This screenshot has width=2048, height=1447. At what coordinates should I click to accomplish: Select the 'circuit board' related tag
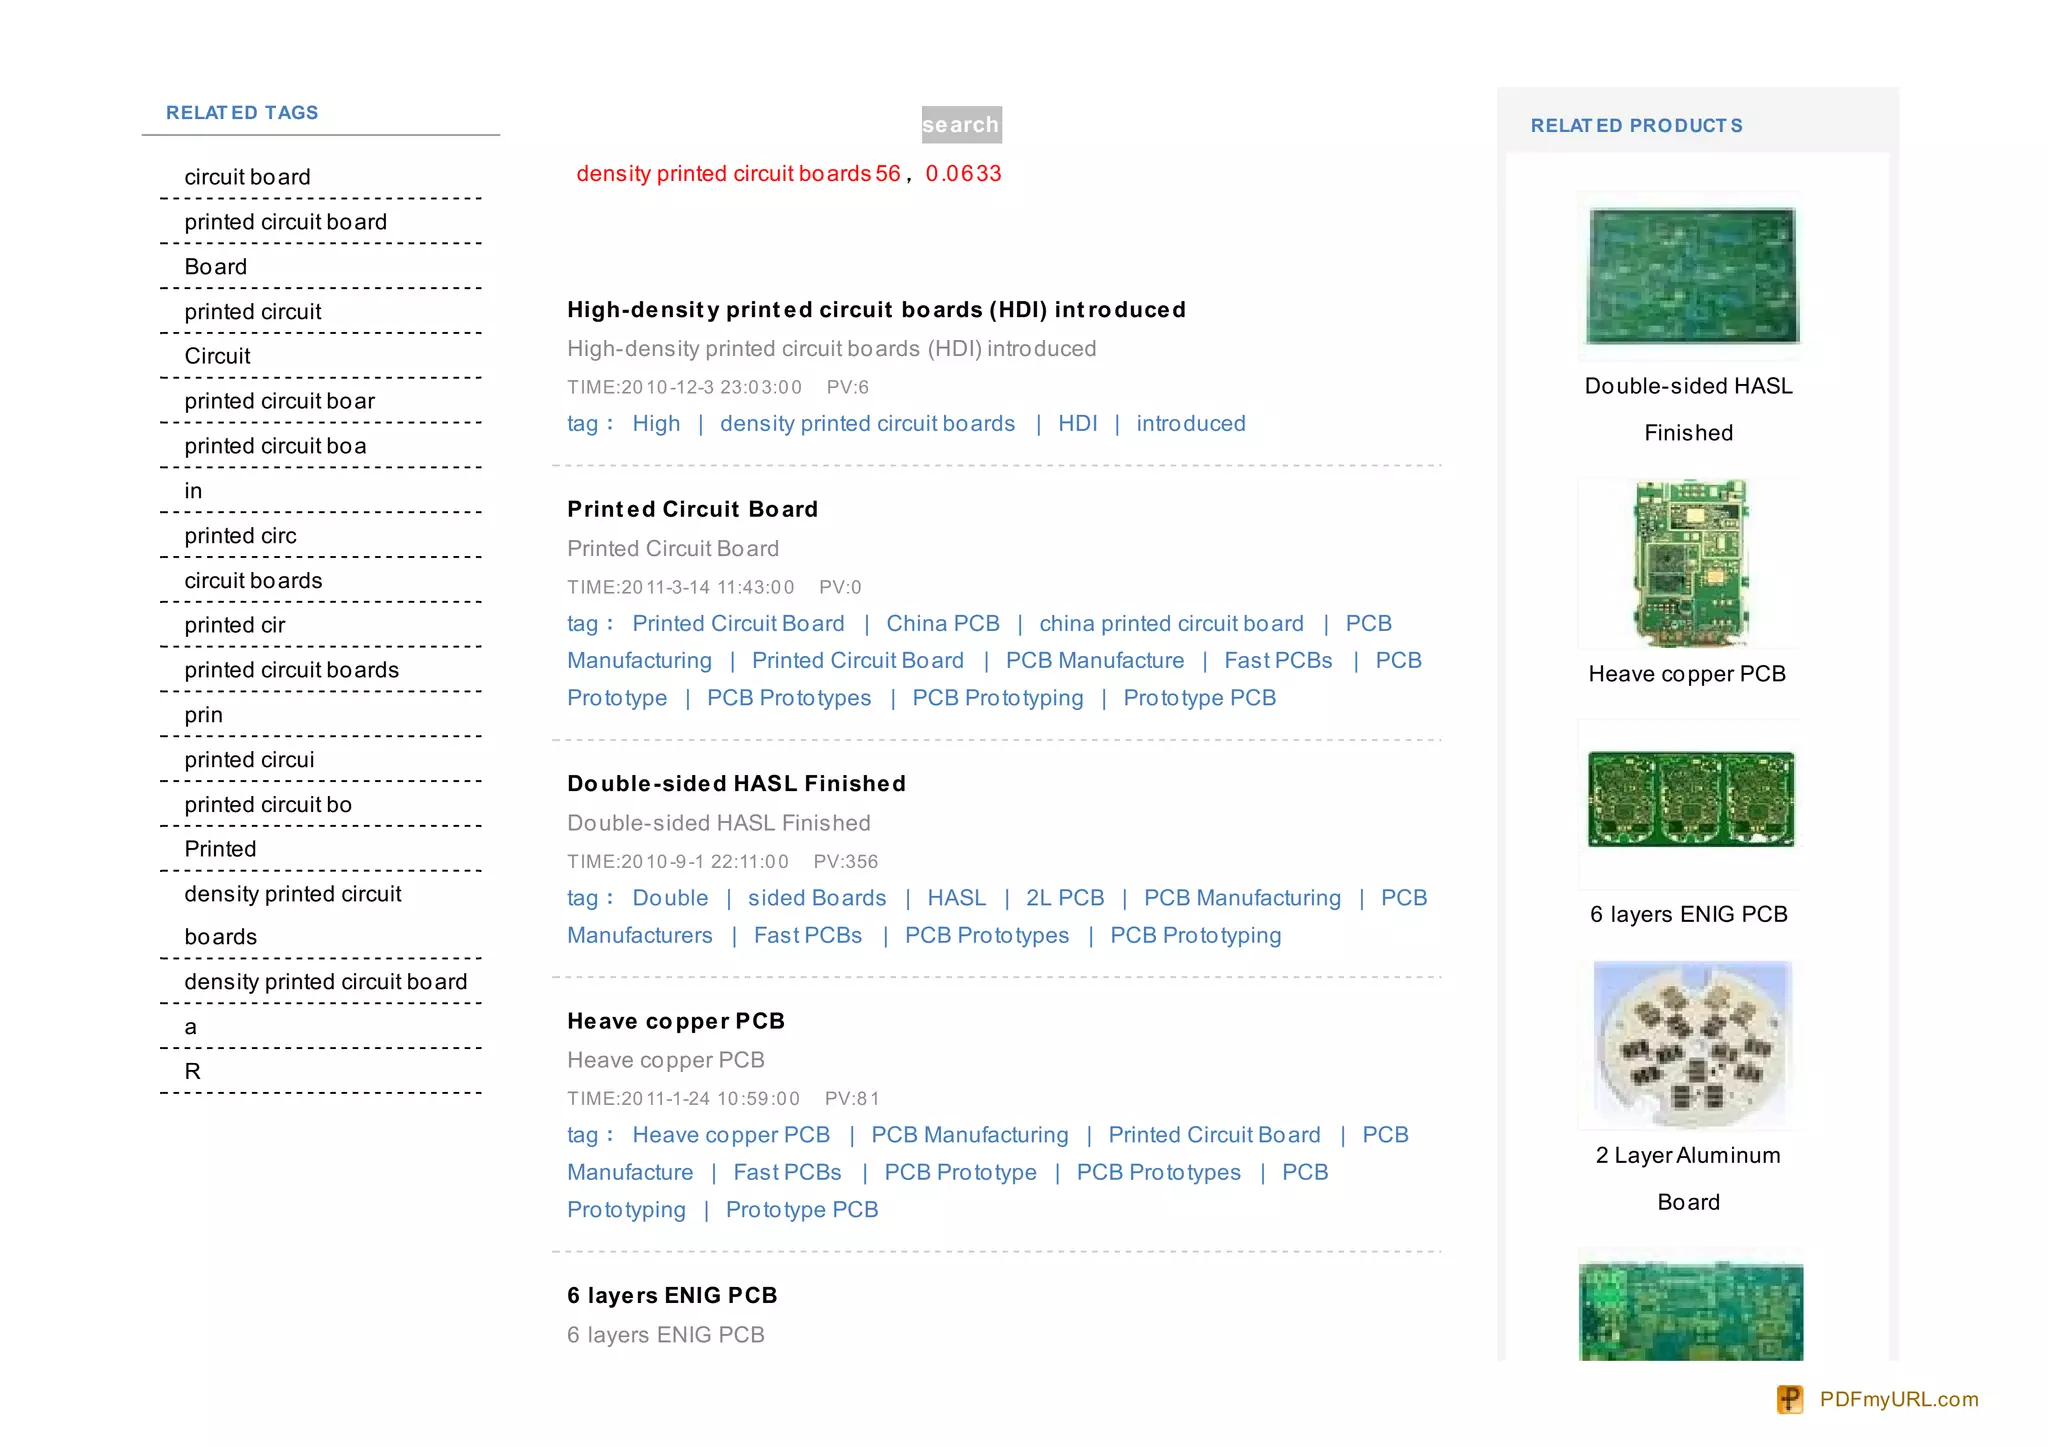click(247, 177)
